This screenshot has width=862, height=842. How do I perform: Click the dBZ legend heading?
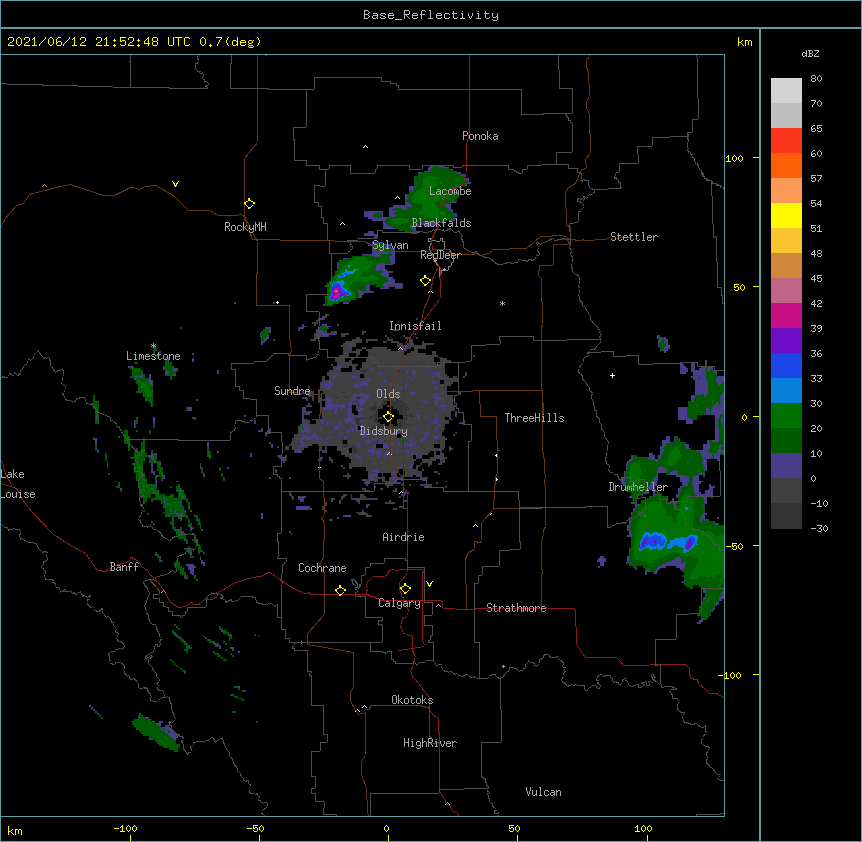coord(810,54)
